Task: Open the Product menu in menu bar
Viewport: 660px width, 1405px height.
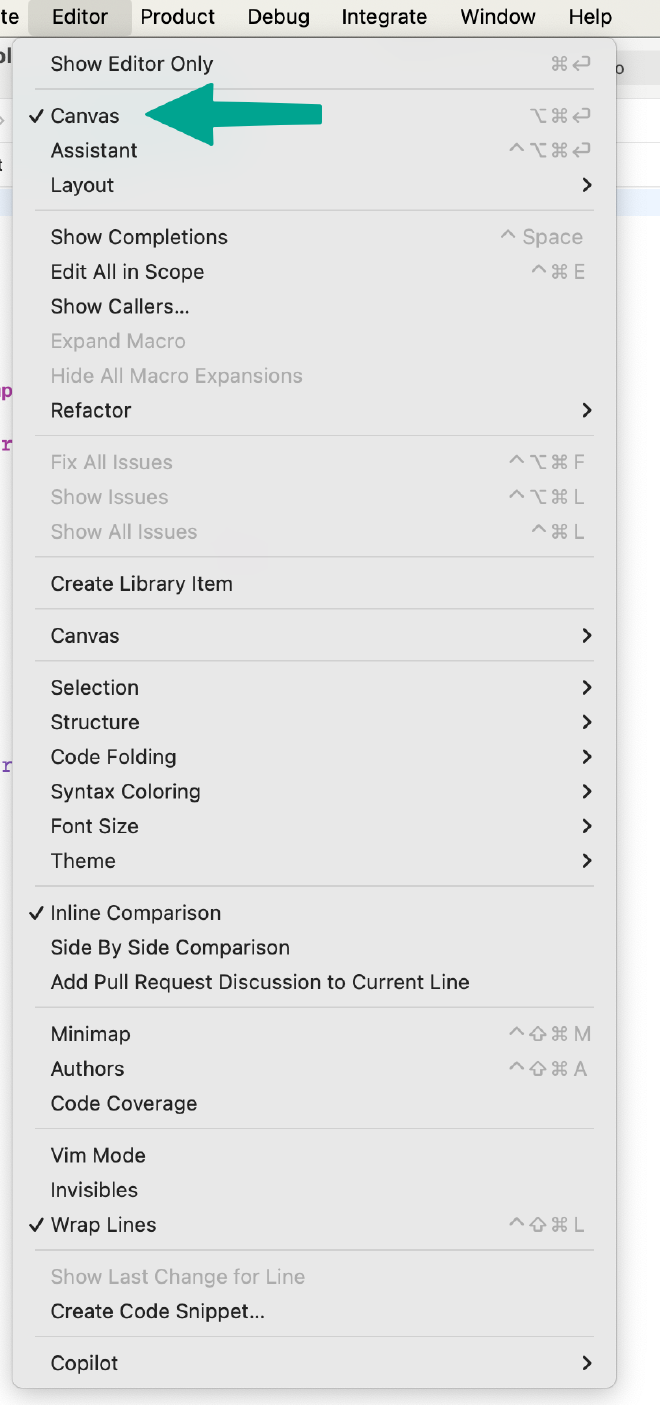Action: click(178, 17)
